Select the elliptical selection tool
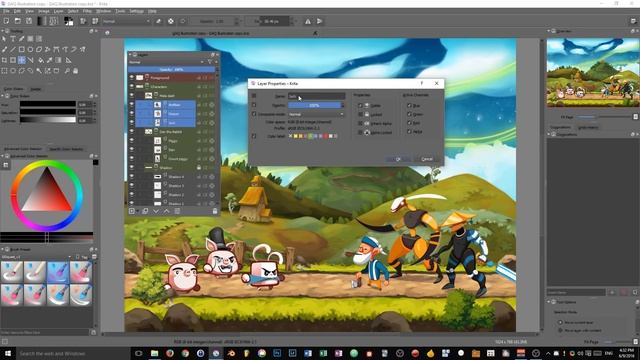The width and height of the screenshot is (640, 360). click(x=13, y=71)
